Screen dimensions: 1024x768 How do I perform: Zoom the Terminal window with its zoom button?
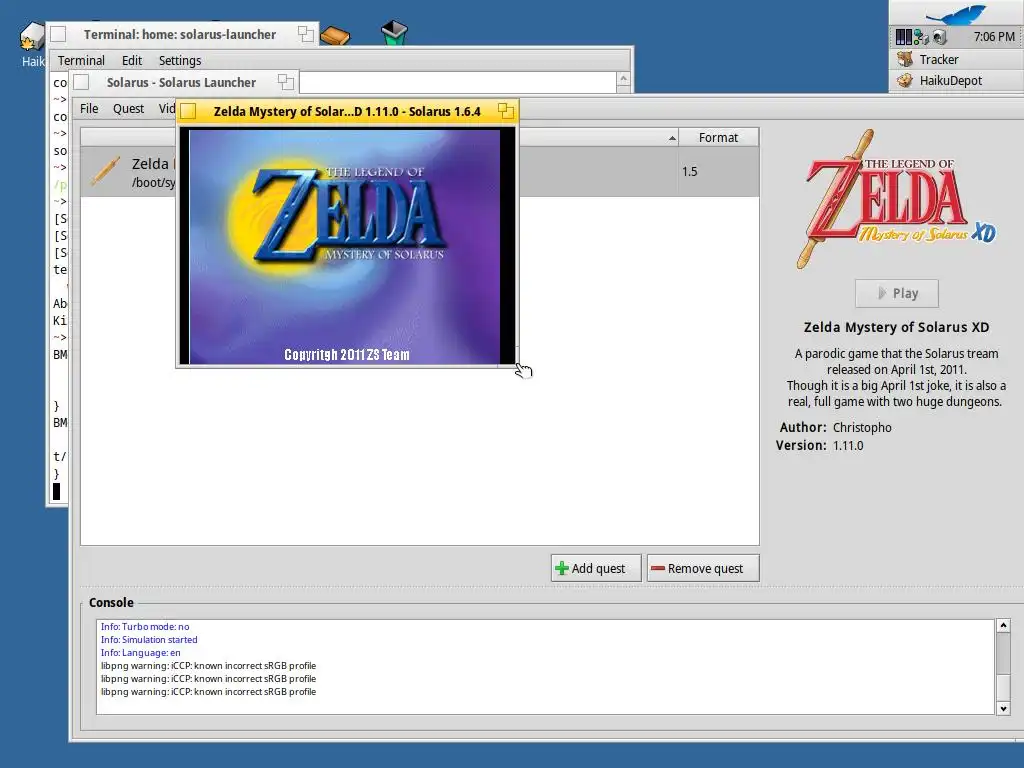pyautogui.click(x=306, y=34)
